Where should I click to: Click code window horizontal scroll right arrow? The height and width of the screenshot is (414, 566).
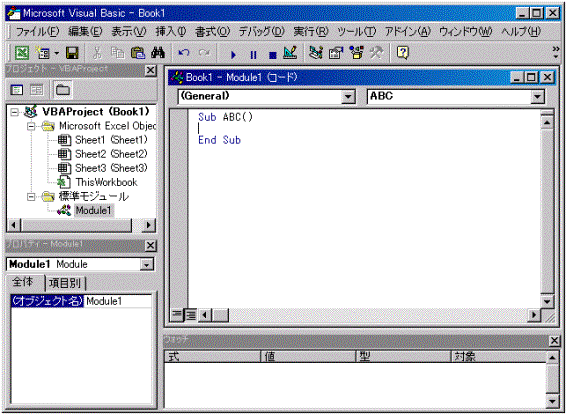pyautogui.click(x=534, y=315)
